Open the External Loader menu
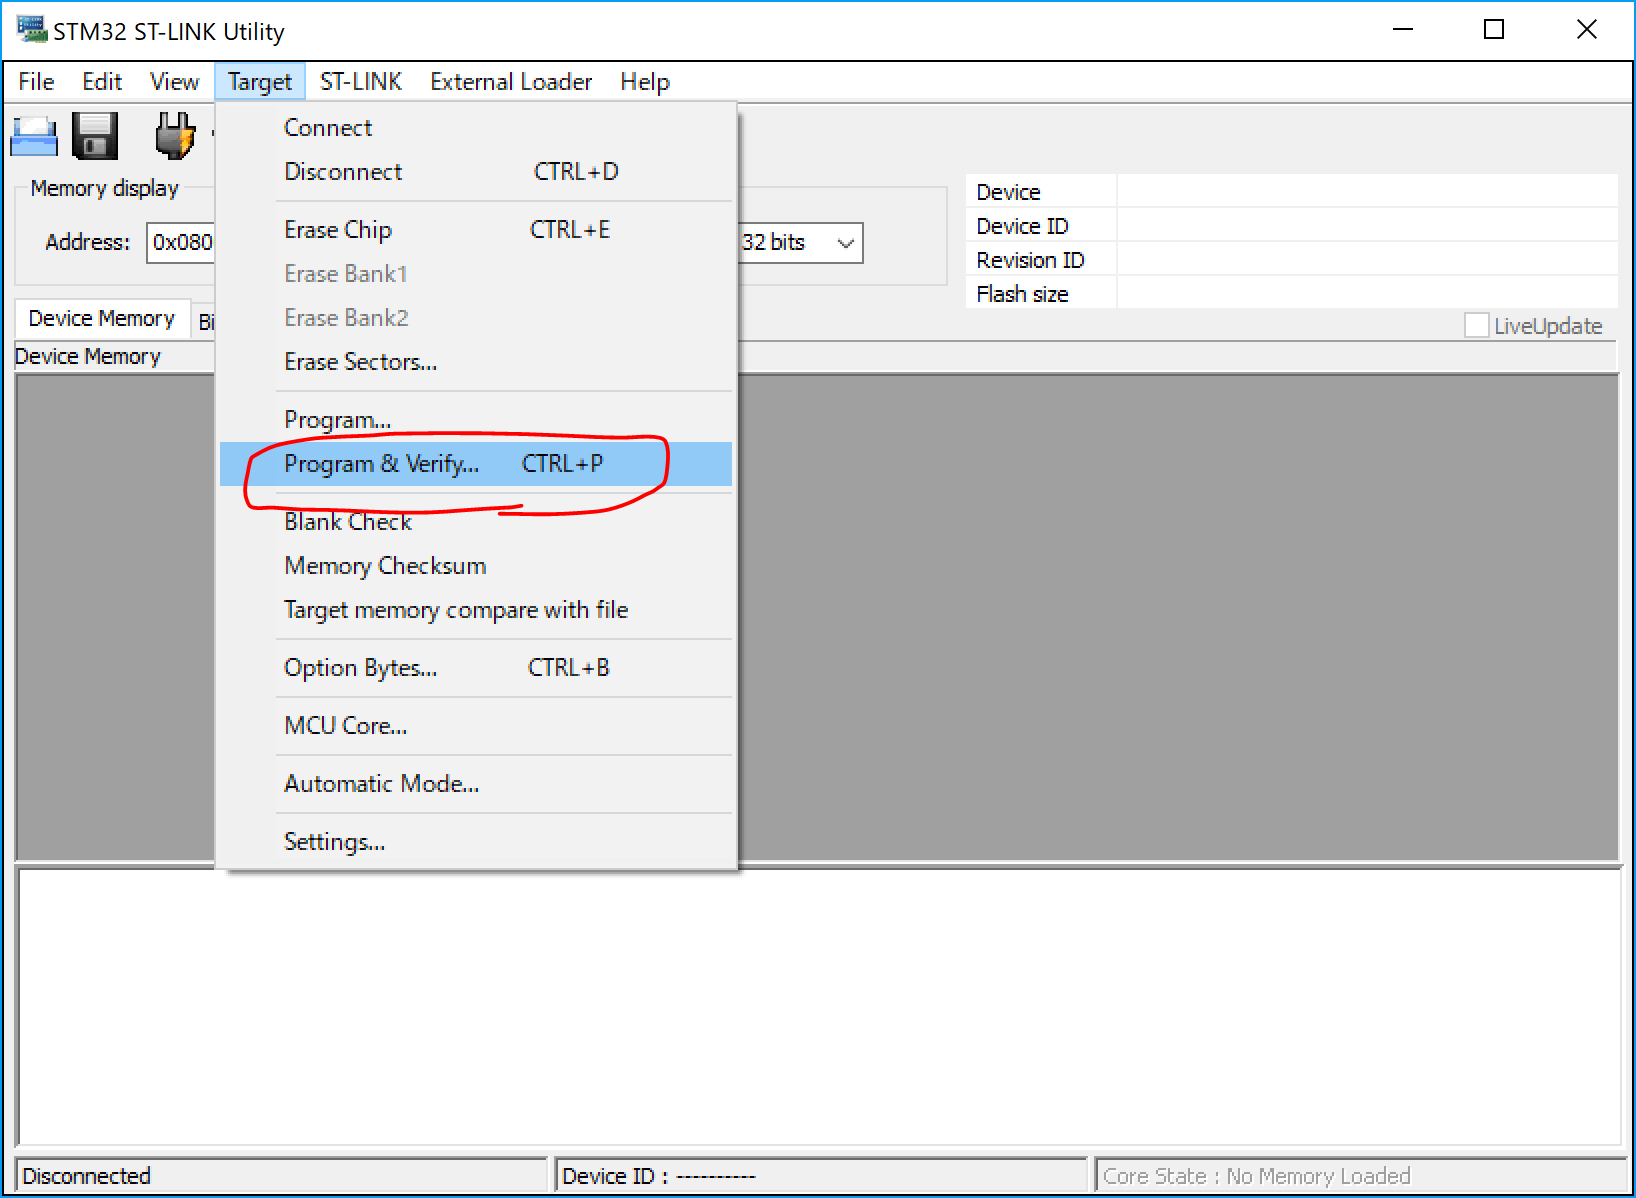The image size is (1636, 1198). pos(510,82)
